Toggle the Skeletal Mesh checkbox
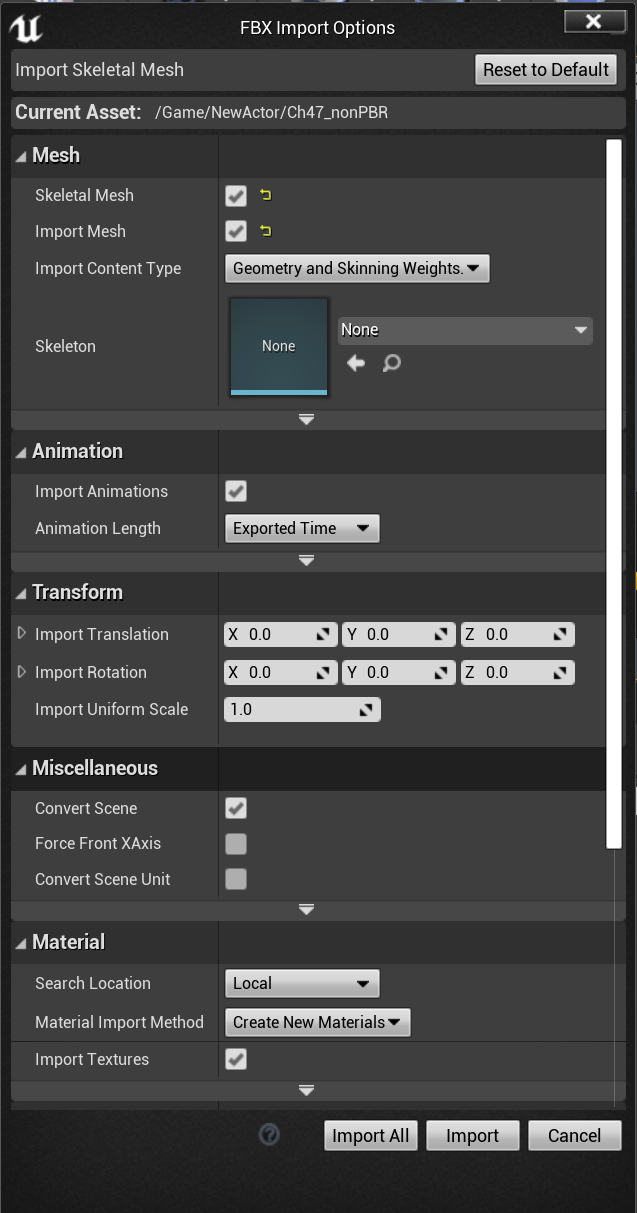Screen dimensions: 637x1213 [236, 195]
